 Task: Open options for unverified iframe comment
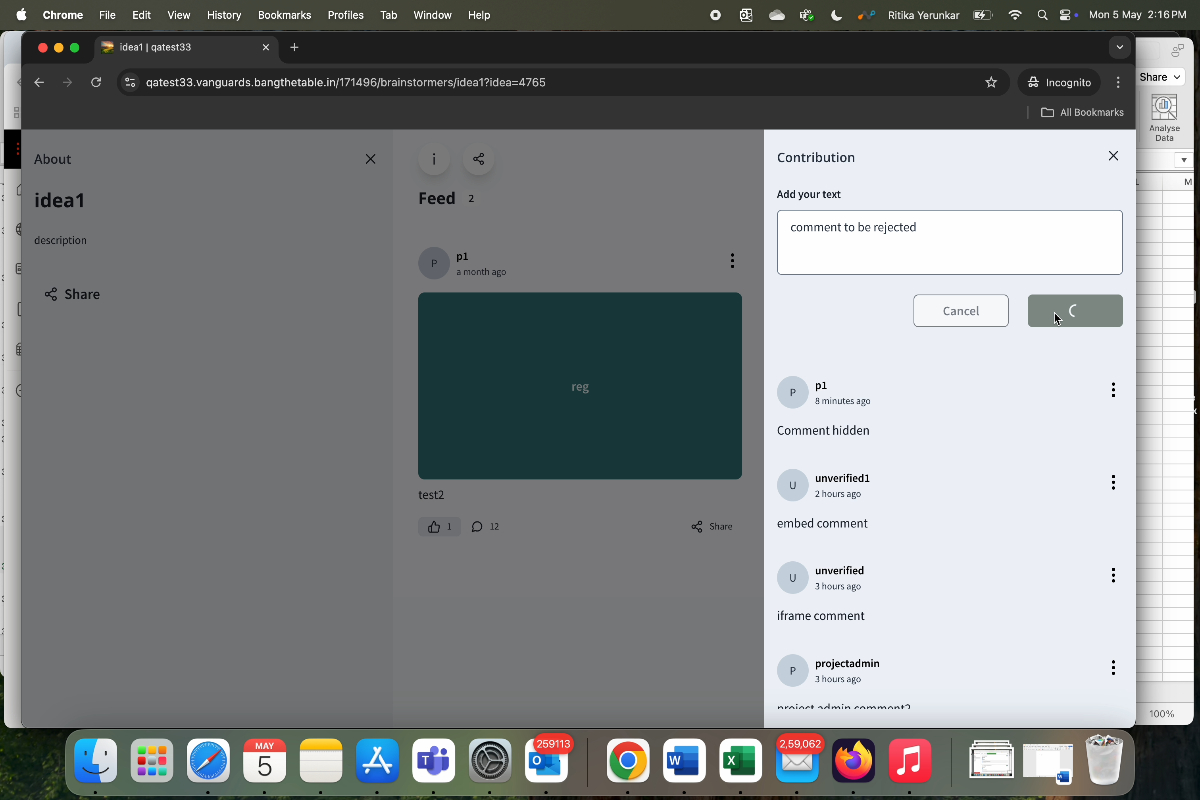(1113, 575)
